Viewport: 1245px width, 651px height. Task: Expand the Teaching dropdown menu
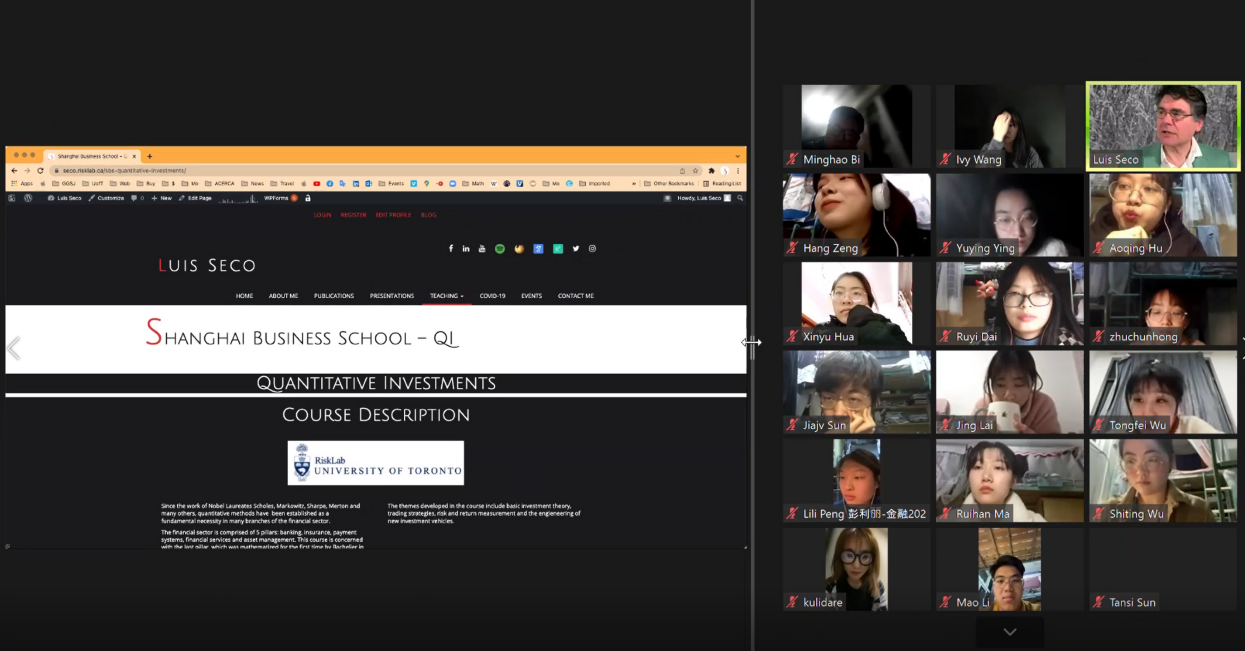(x=446, y=296)
